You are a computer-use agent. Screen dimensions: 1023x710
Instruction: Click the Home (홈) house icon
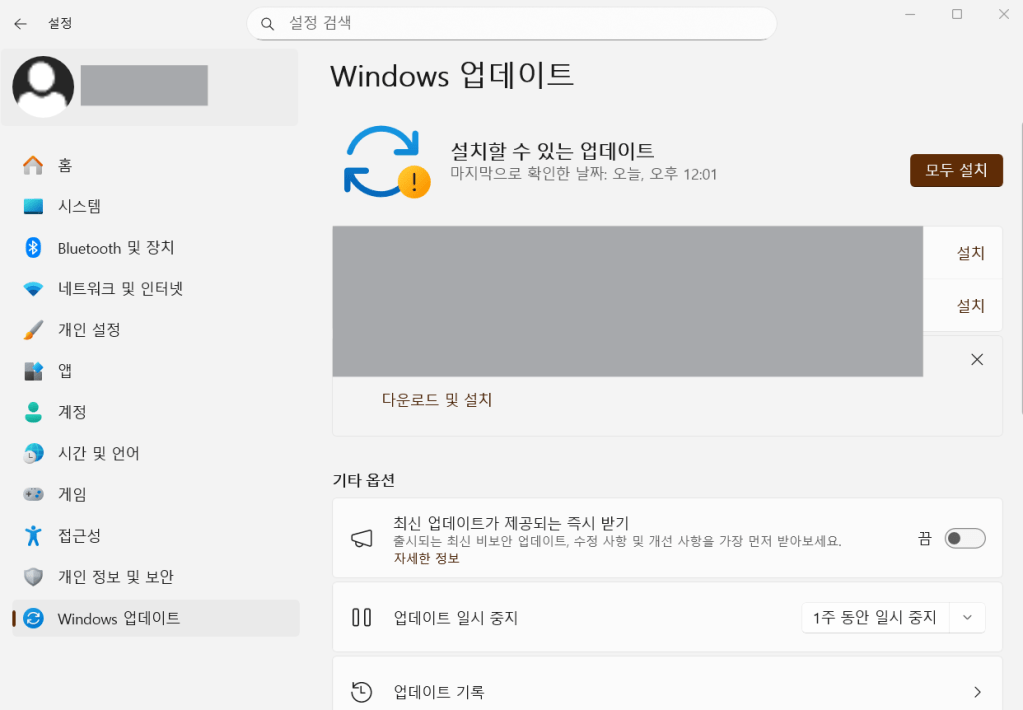coord(33,165)
